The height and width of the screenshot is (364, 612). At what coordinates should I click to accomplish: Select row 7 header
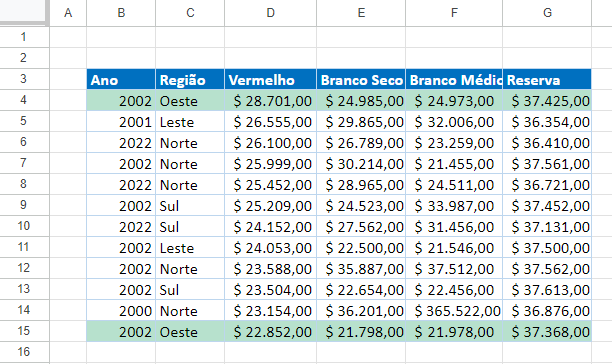(24, 163)
